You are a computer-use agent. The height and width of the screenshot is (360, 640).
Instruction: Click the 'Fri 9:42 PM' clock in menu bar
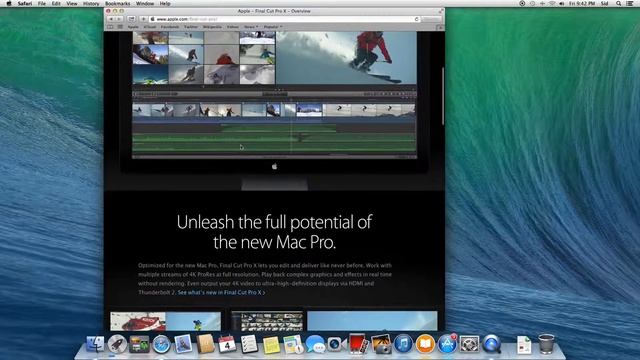582,3
